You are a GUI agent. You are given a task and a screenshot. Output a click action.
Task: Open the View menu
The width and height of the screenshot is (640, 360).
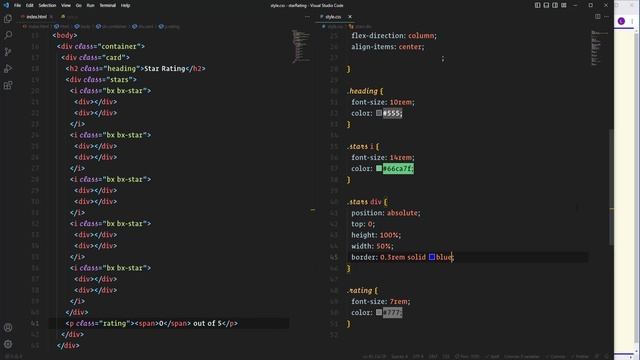point(66,5)
